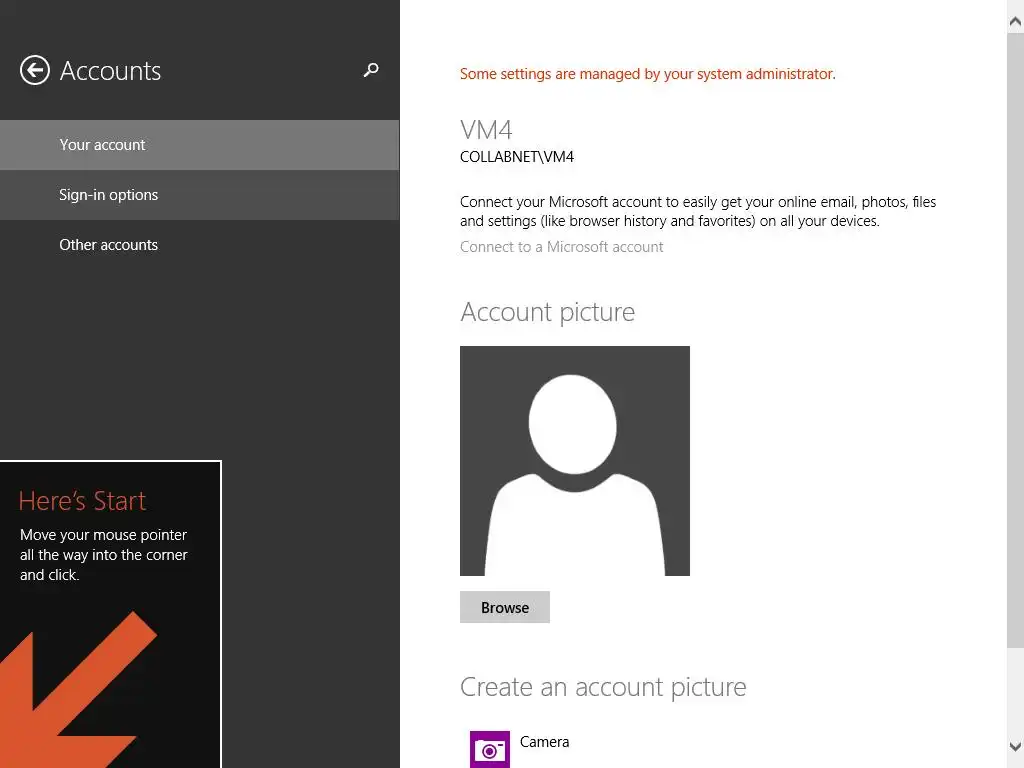Click the Account picture heading
This screenshot has height=768, width=1024.
pyautogui.click(x=547, y=312)
